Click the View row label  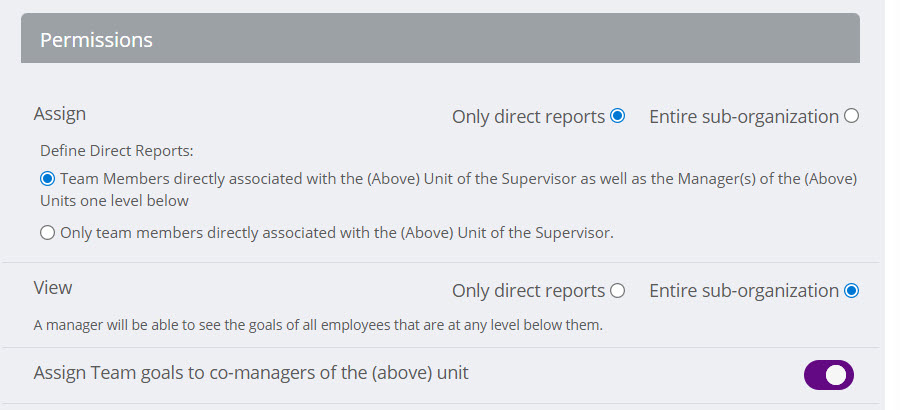point(53,288)
